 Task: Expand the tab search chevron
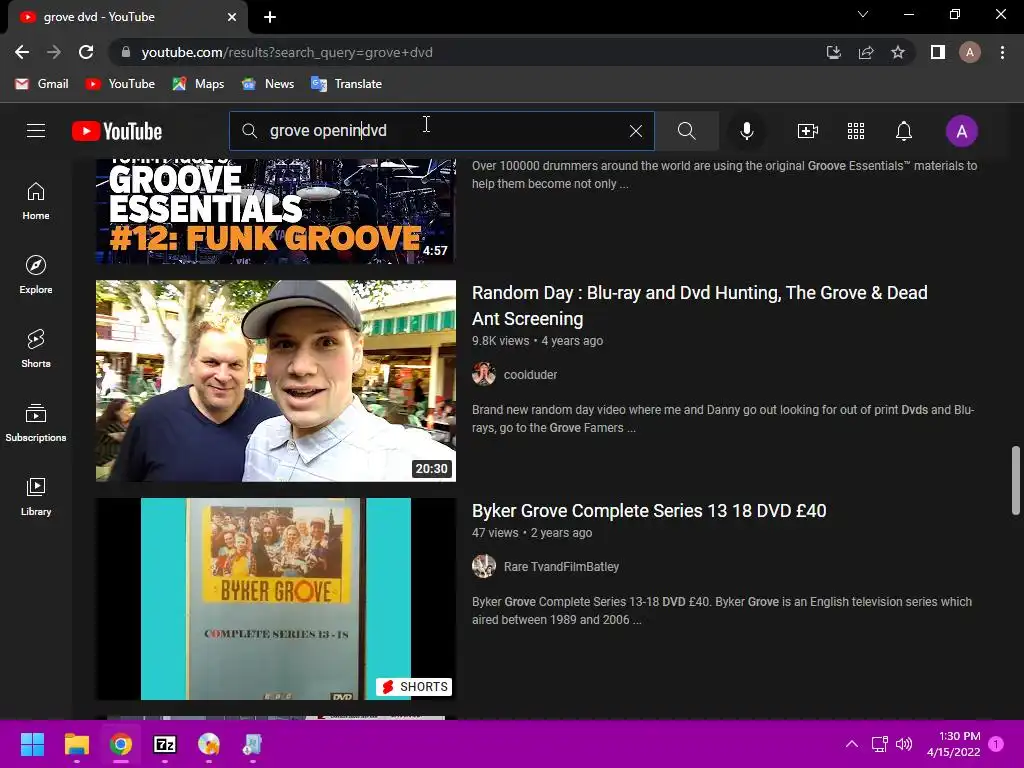coord(863,14)
